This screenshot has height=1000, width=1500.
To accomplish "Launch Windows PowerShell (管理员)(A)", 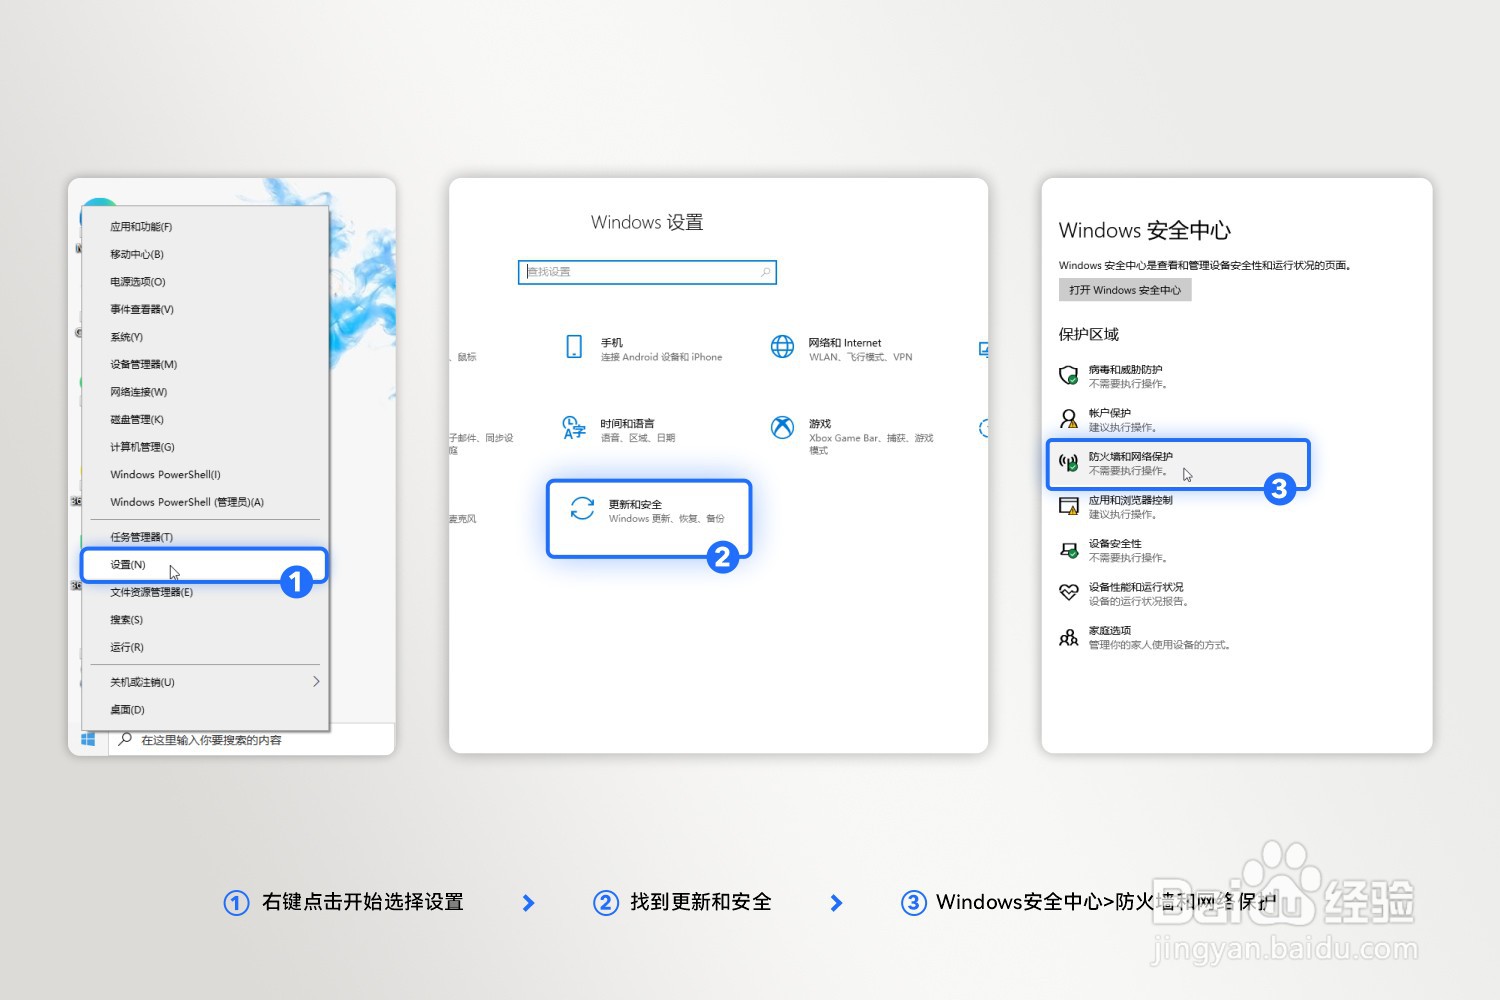I will 187,502.
